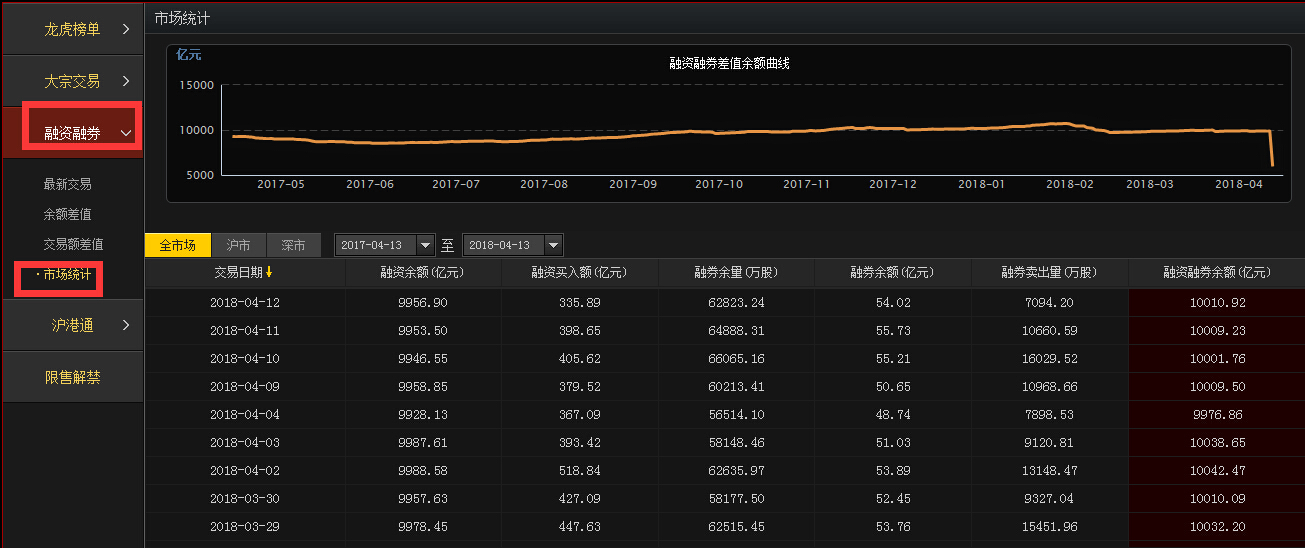Viewport: 1305px width, 548px height.
Task: Open the 沪港通 sidebar menu
Action: tap(72, 325)
